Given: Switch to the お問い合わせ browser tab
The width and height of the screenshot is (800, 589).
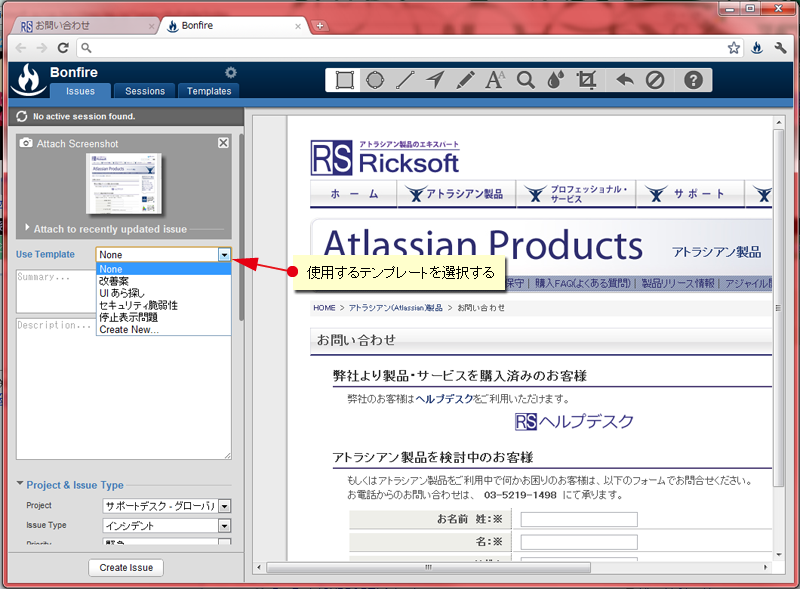Looking at the screenshot, I should click(x=84, y=26).
